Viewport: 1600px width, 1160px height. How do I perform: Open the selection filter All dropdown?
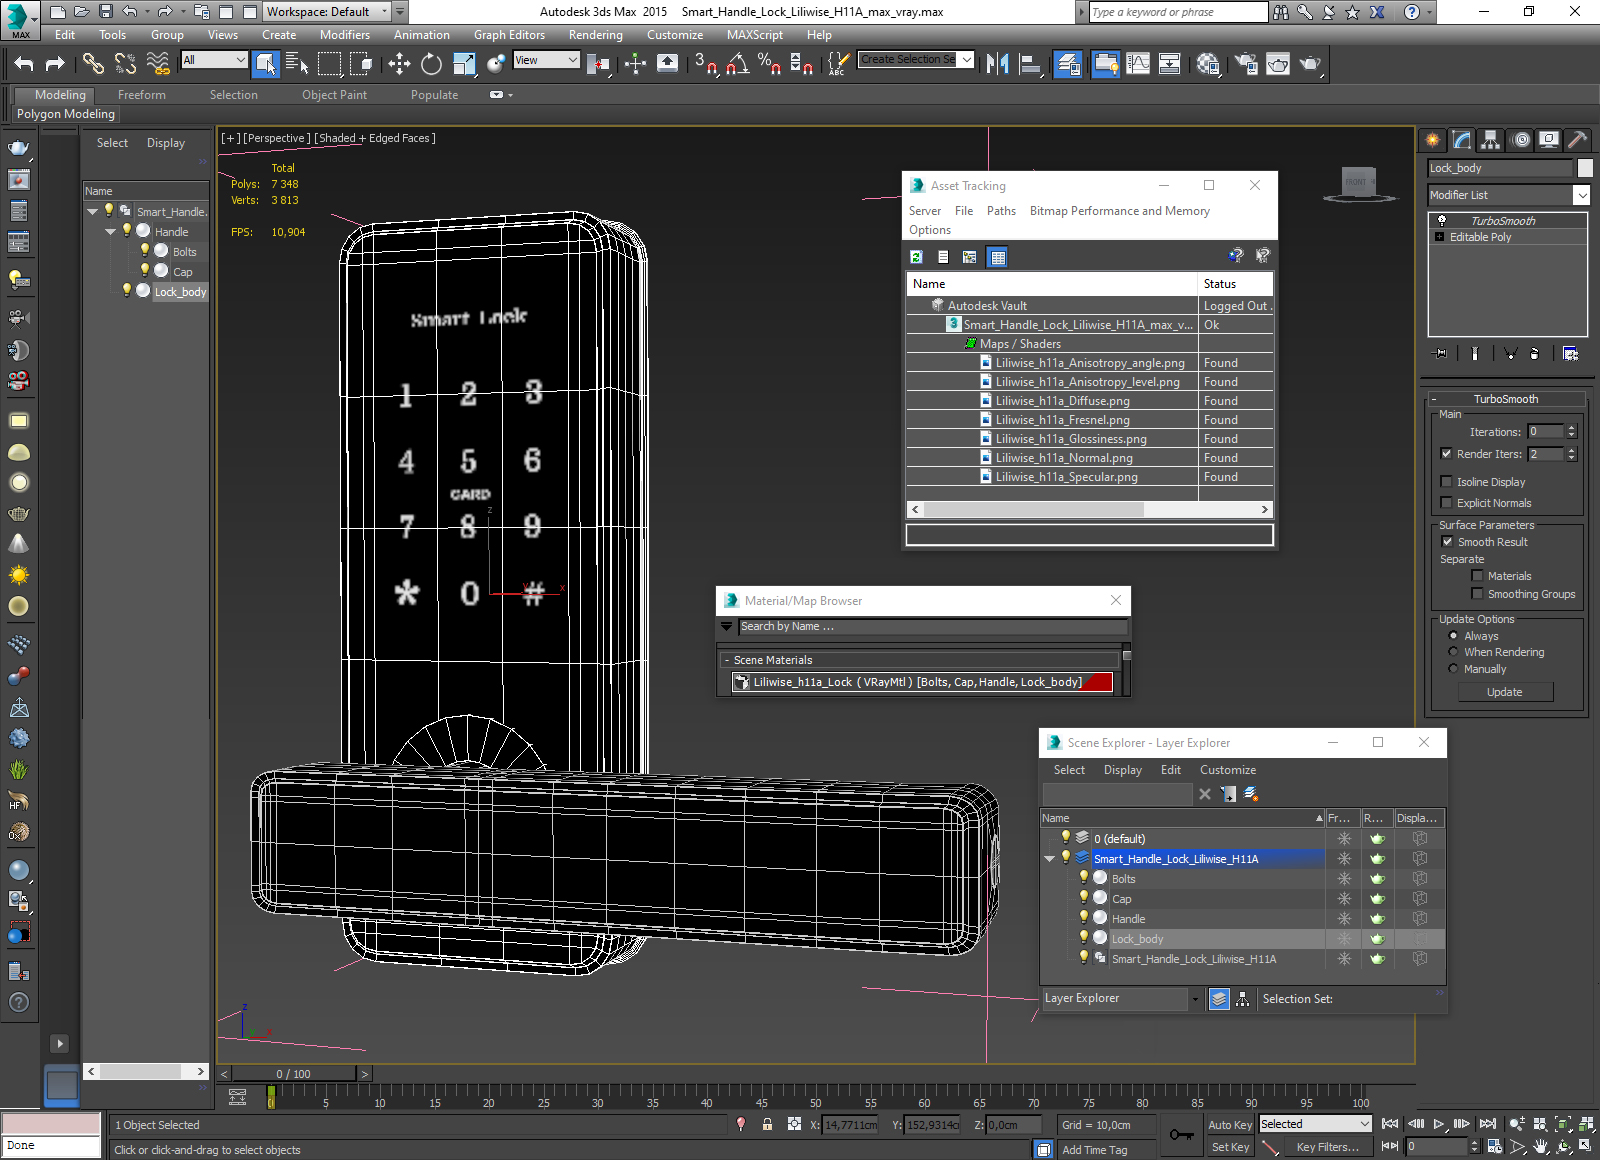(240, 60)
